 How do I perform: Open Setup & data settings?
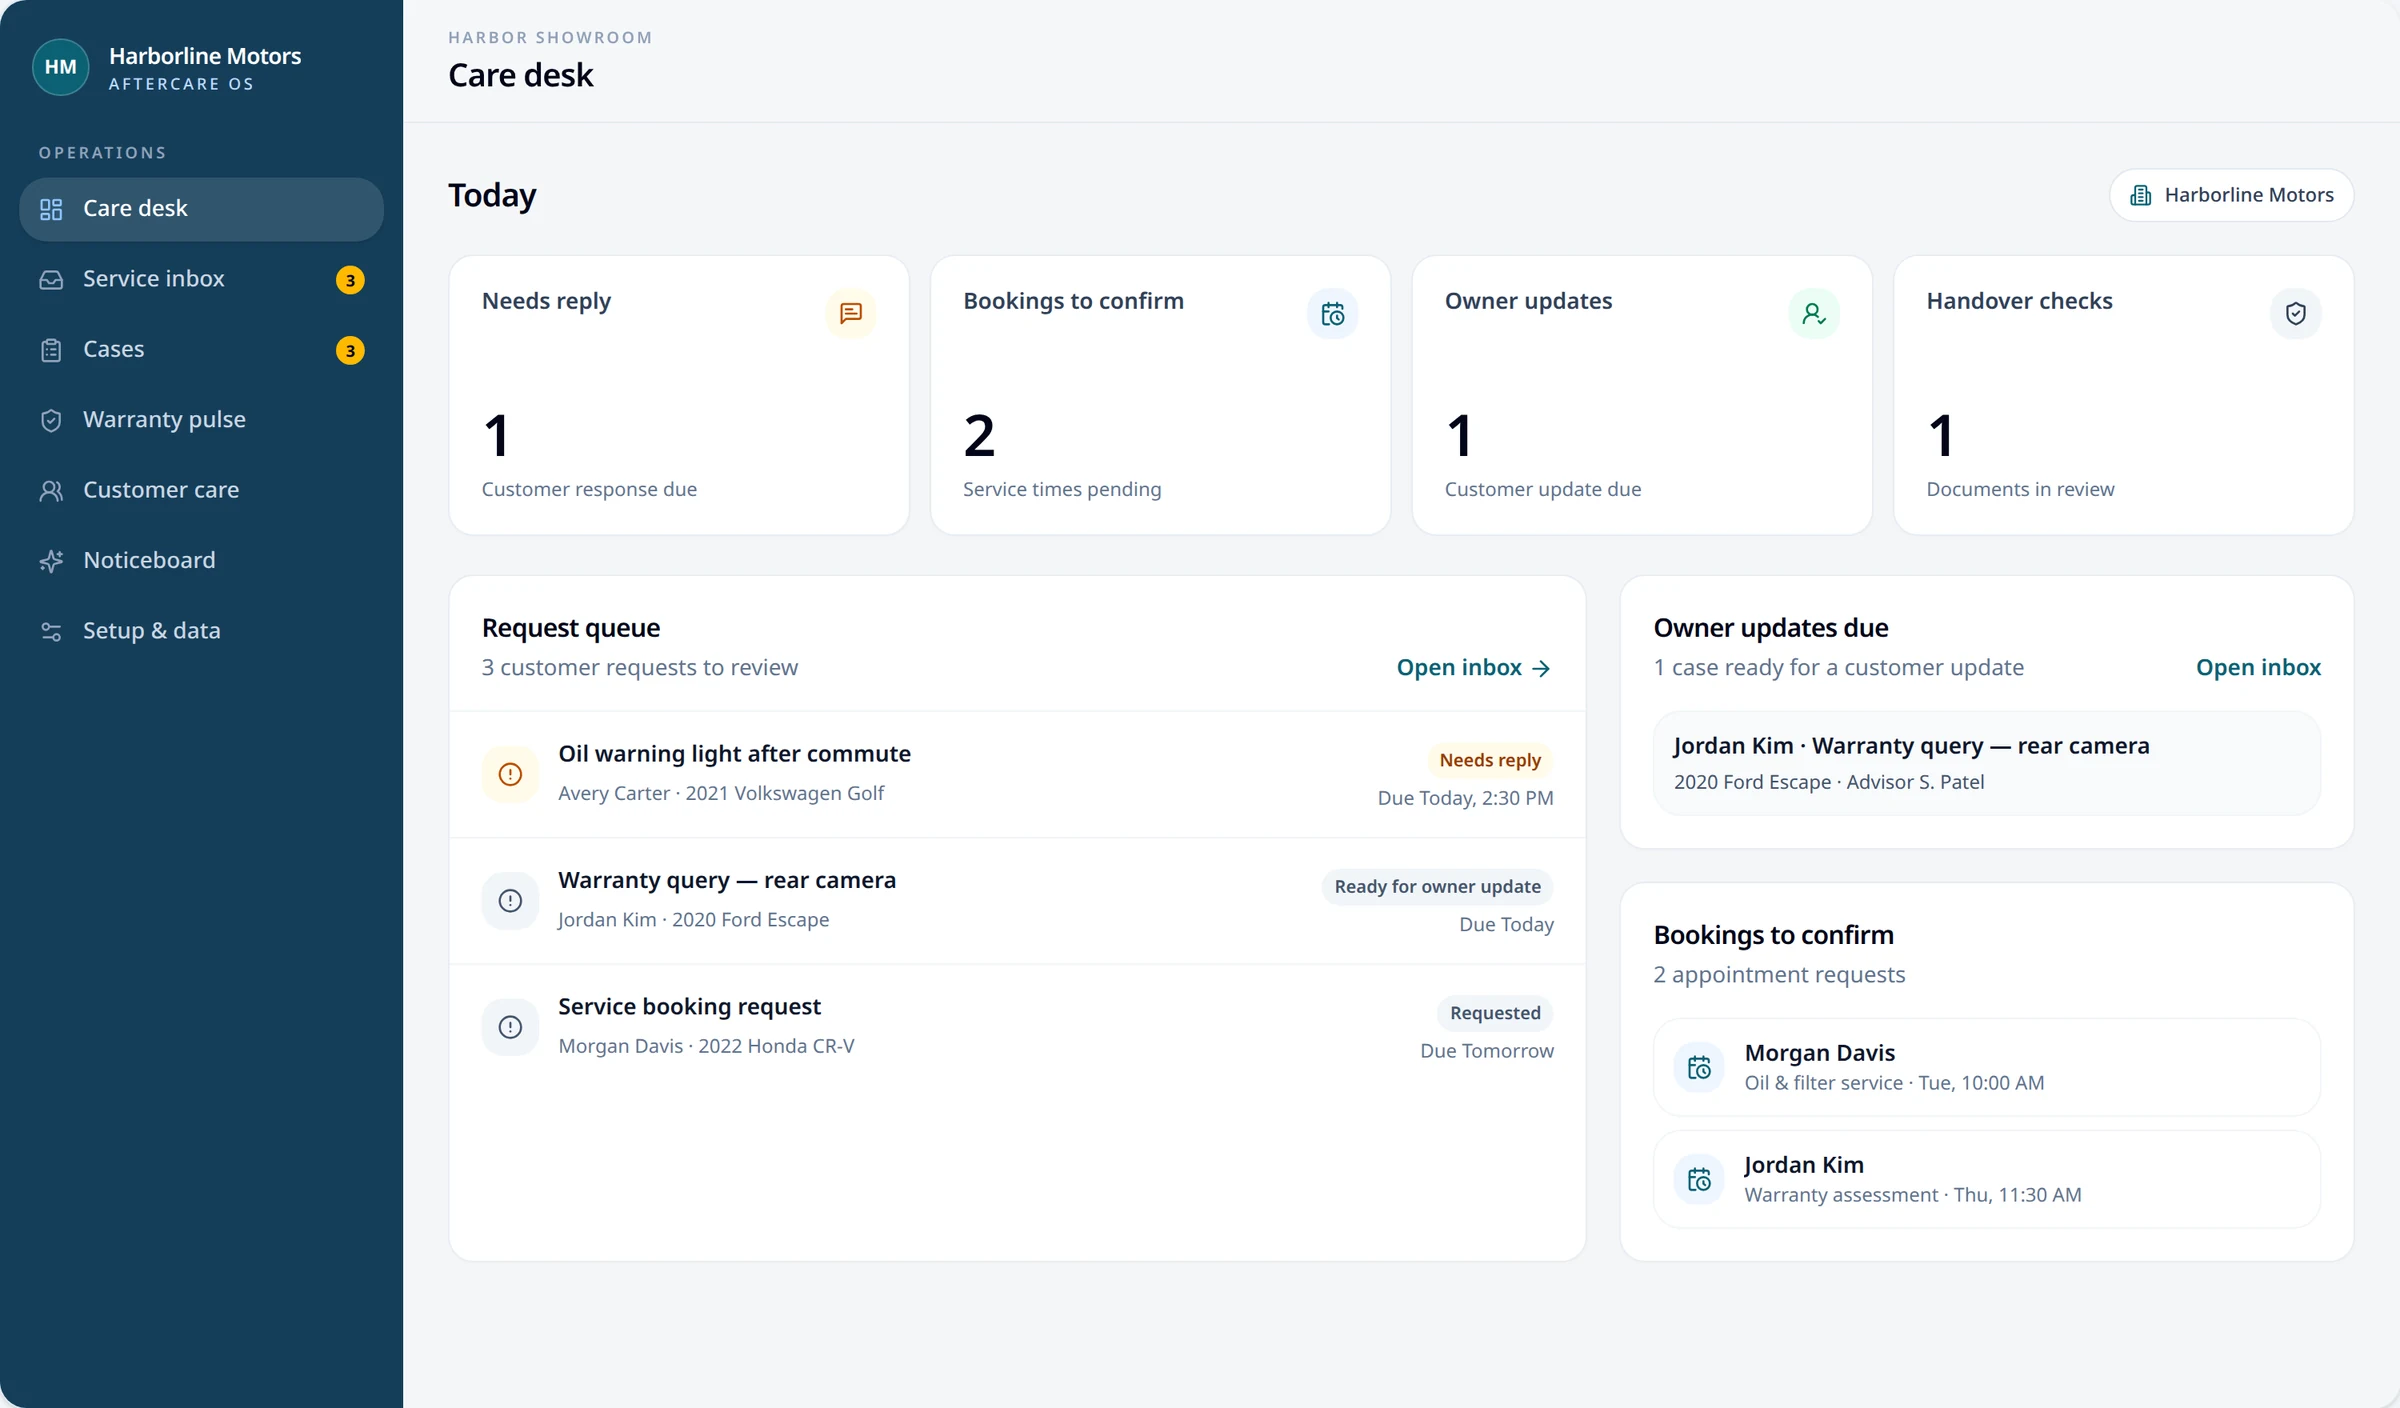coord(201,631)
